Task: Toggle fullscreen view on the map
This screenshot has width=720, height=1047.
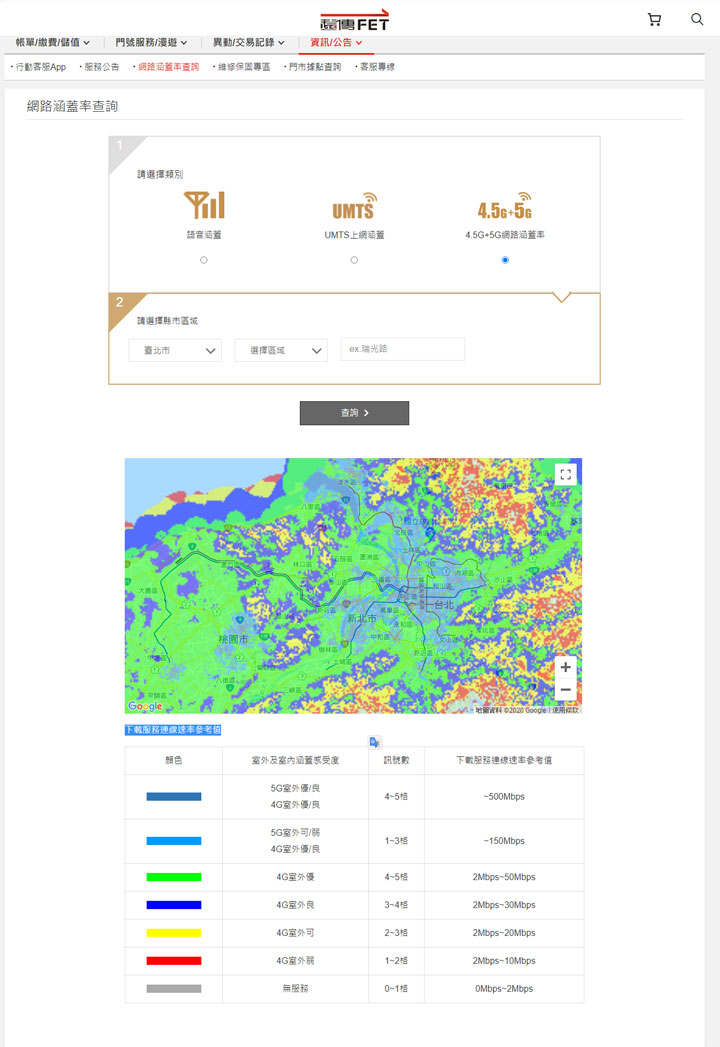Action: [566, 475]
